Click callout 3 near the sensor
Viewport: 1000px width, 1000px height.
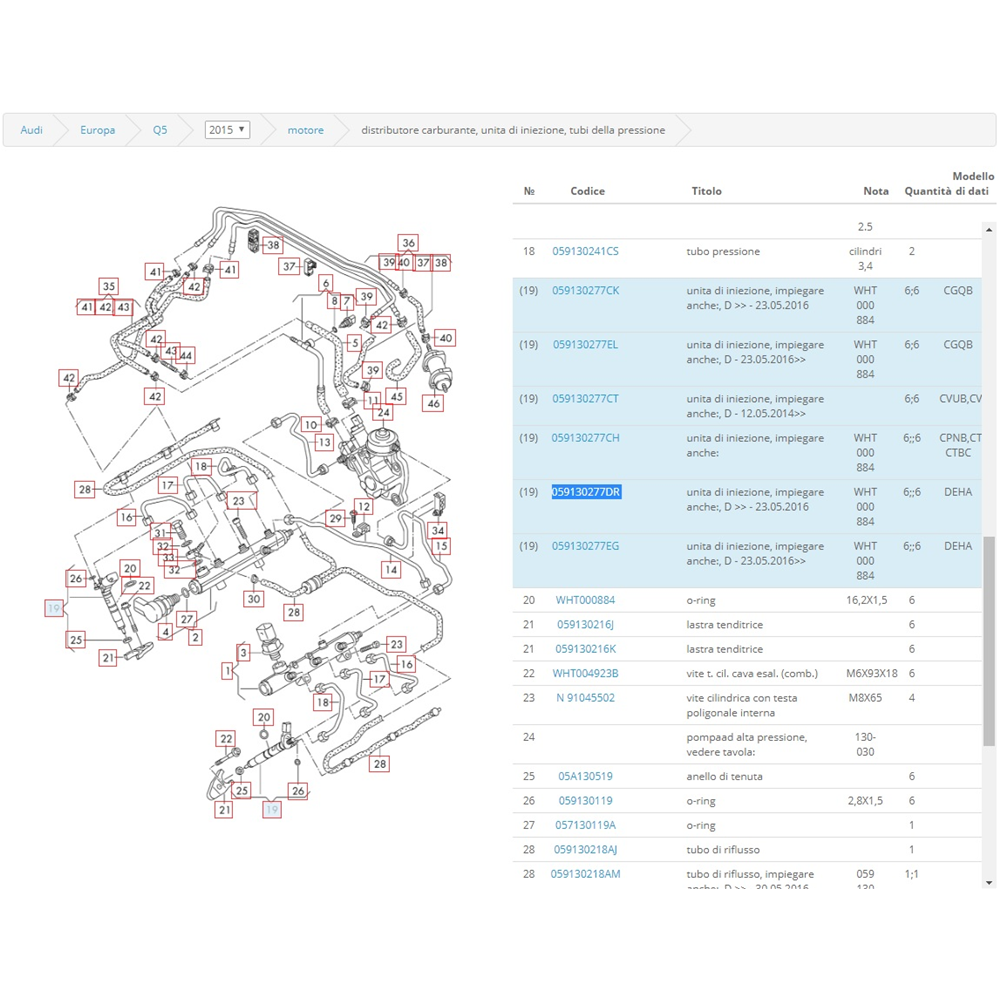(243, 652)
